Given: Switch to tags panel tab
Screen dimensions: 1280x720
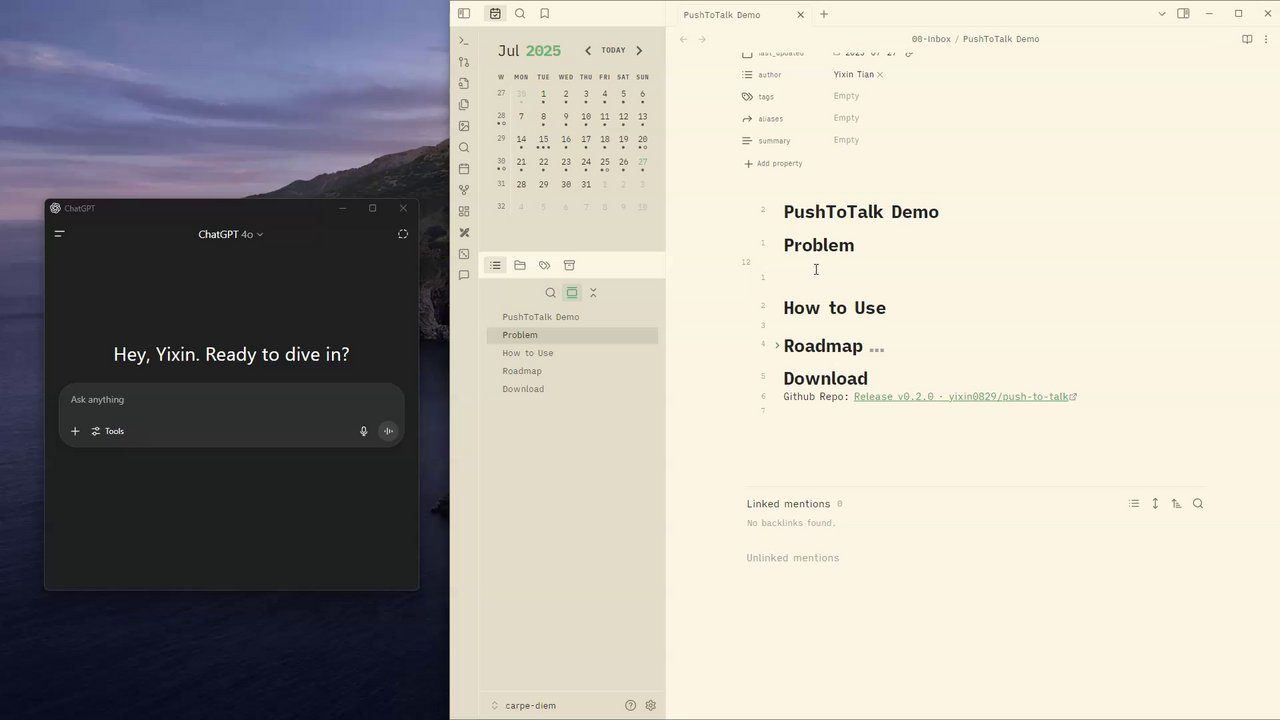Looking at the screenshot, I should (x=544, y=265).
